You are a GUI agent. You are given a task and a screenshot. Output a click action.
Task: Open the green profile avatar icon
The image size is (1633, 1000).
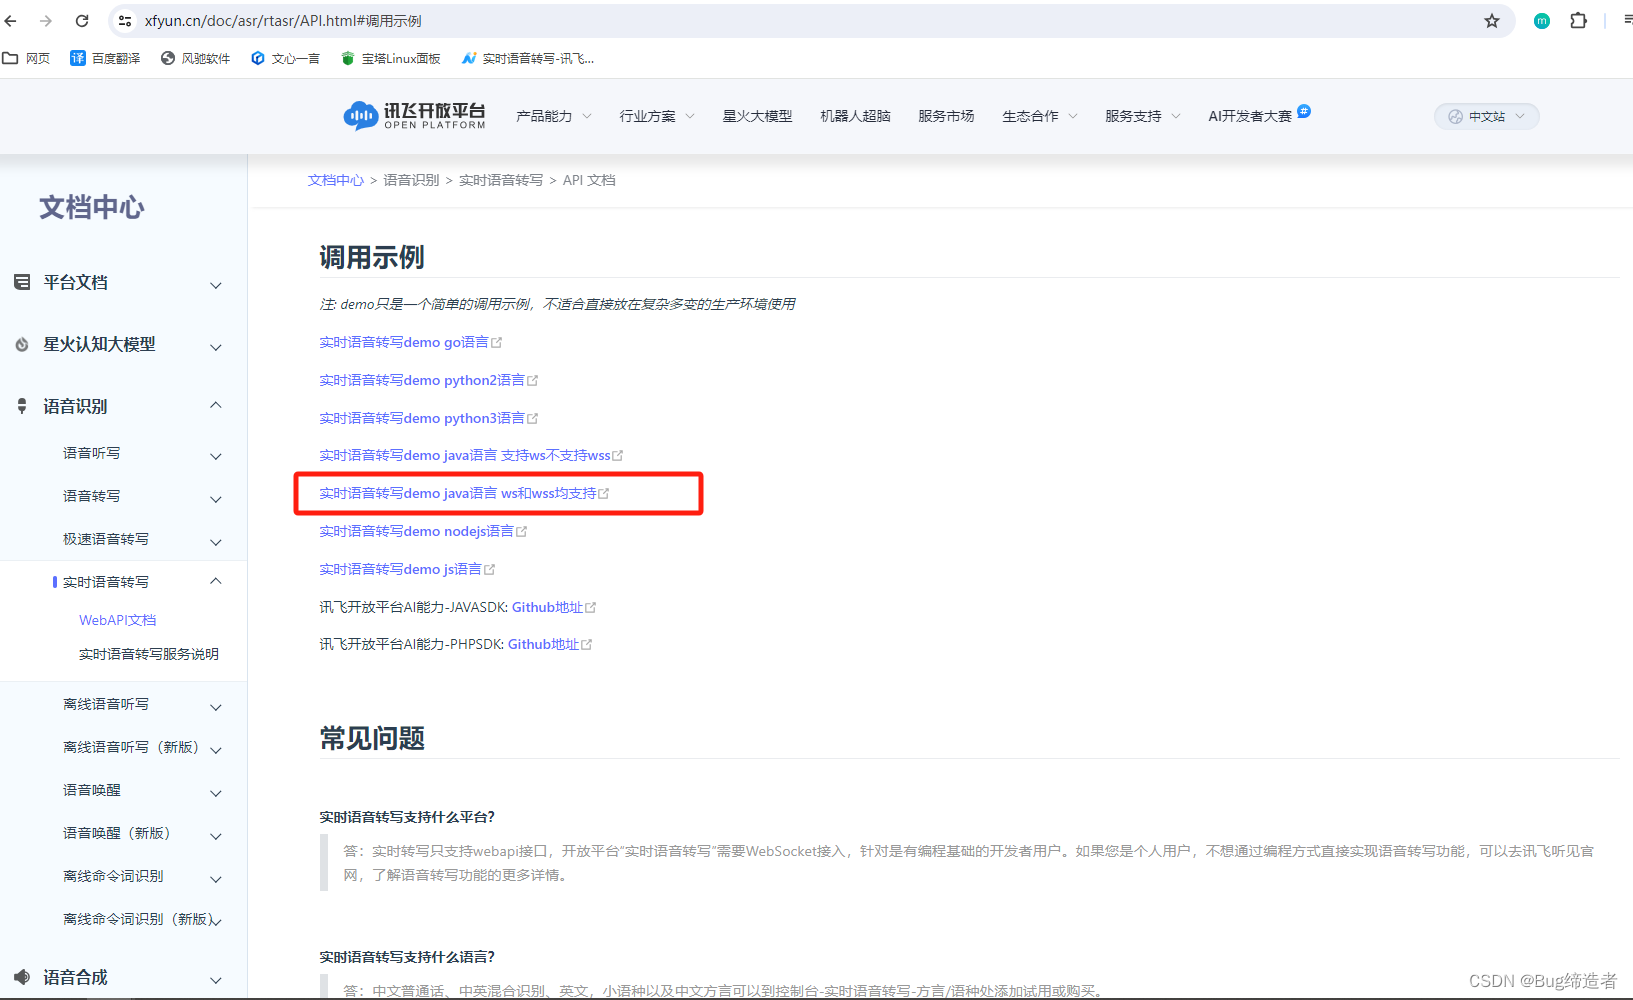1542,20
